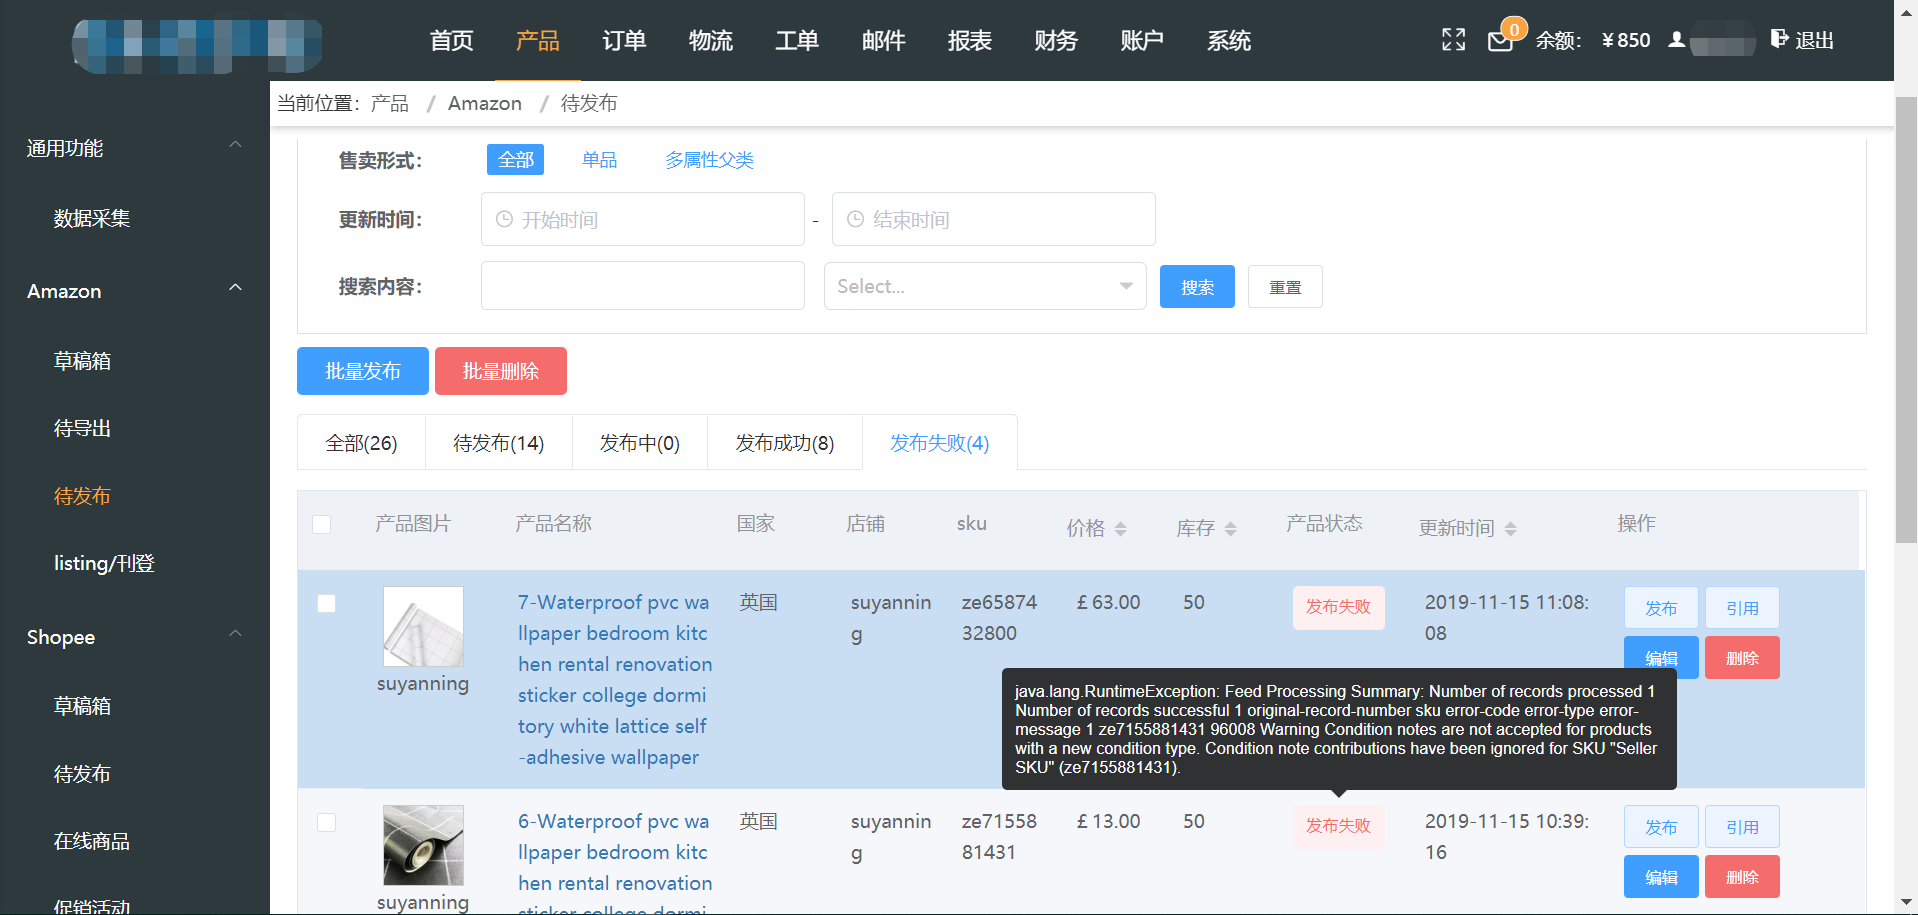1918x915 pixels.
Task: Open 账户 in top navigation
Action: (1142, 41)
